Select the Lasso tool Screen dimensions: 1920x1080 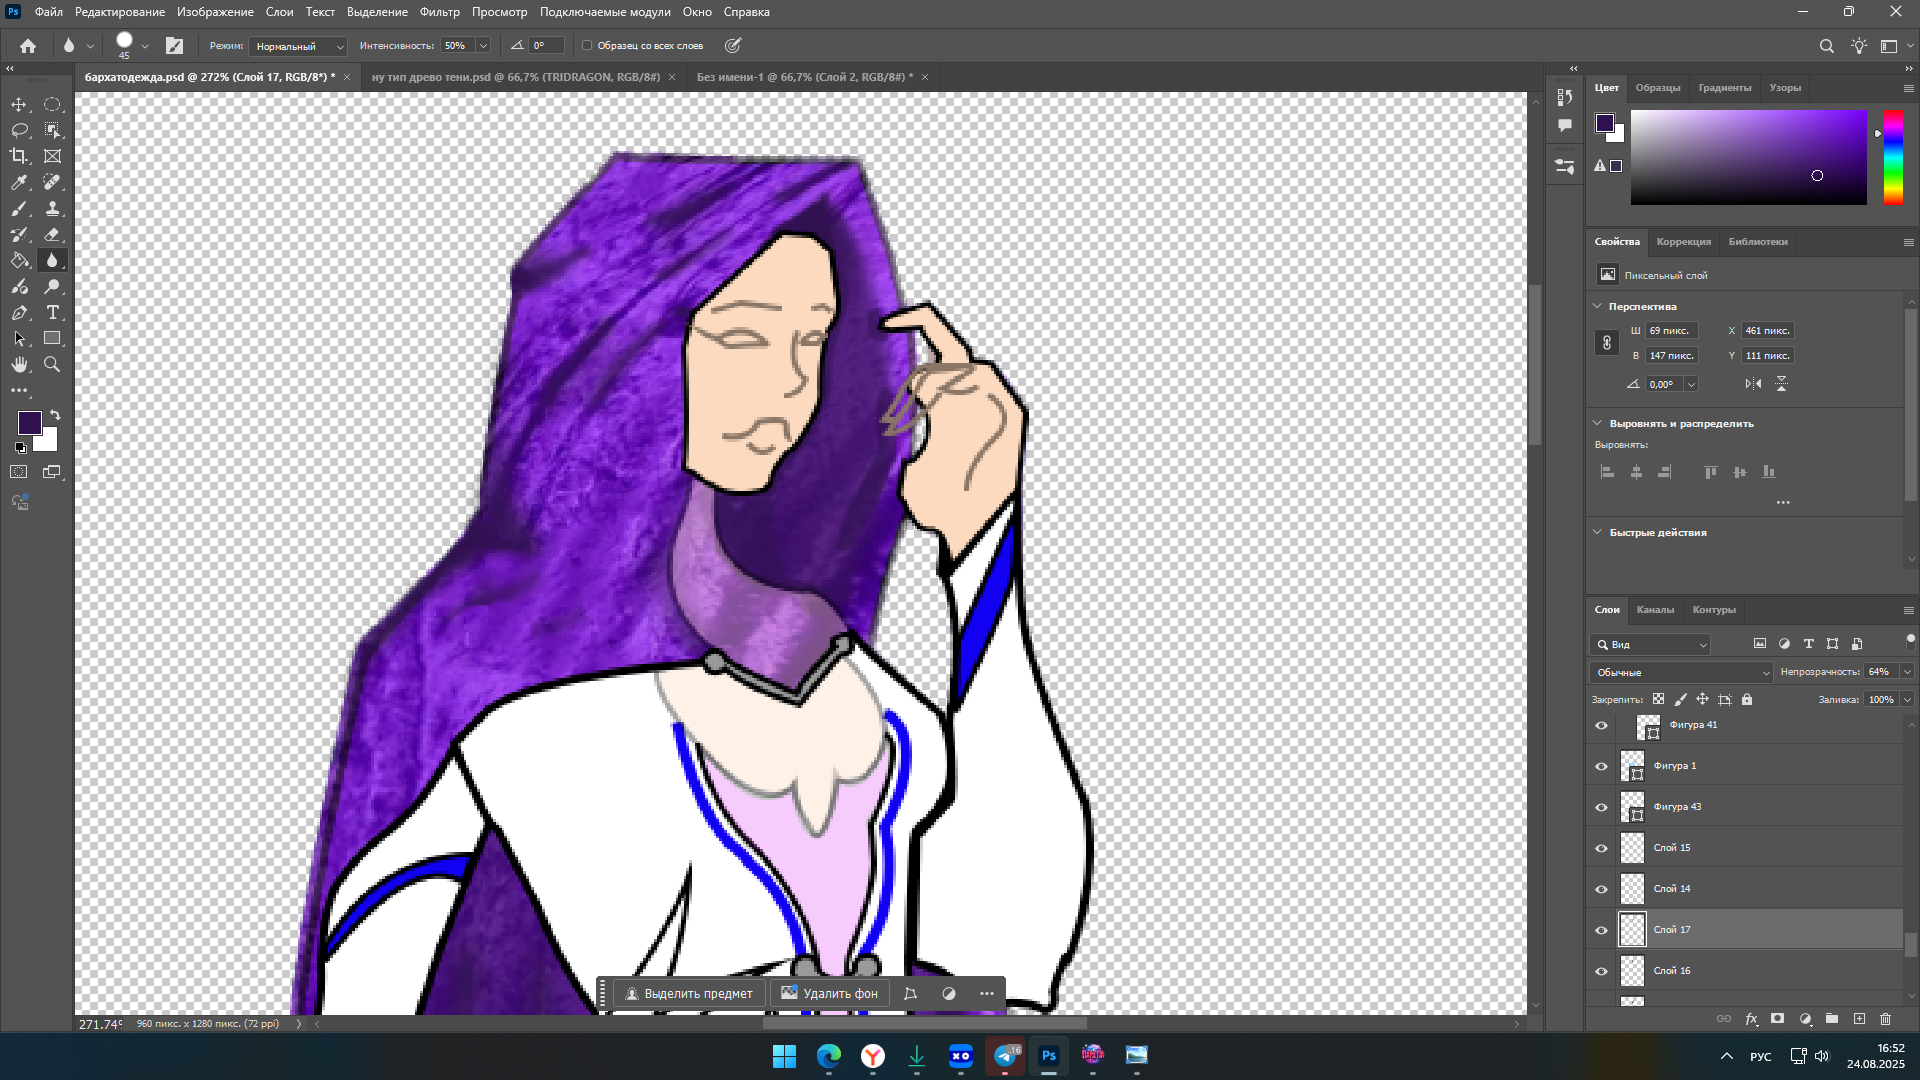click(19, 130)
